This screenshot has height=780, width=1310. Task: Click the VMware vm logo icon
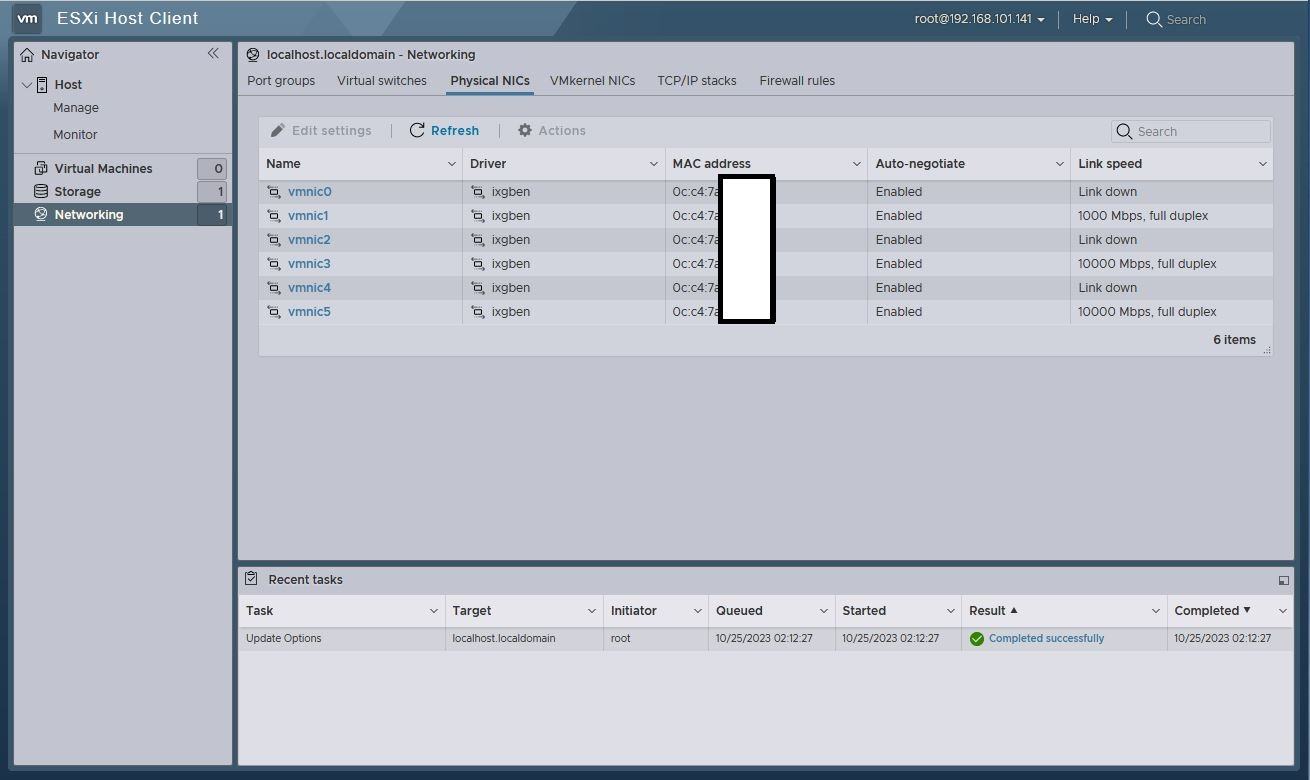point(27,18)
